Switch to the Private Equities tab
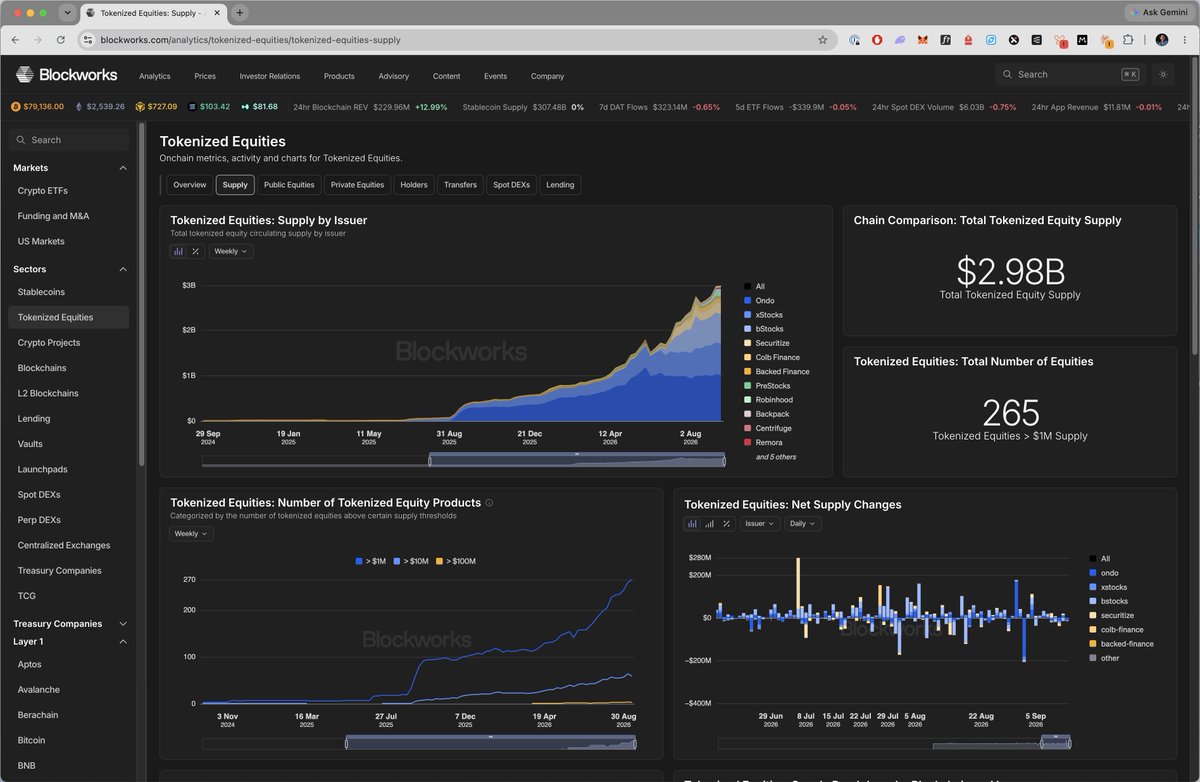Image resolution: width=1200 pixels, height=782 pixels. (357, 185)
